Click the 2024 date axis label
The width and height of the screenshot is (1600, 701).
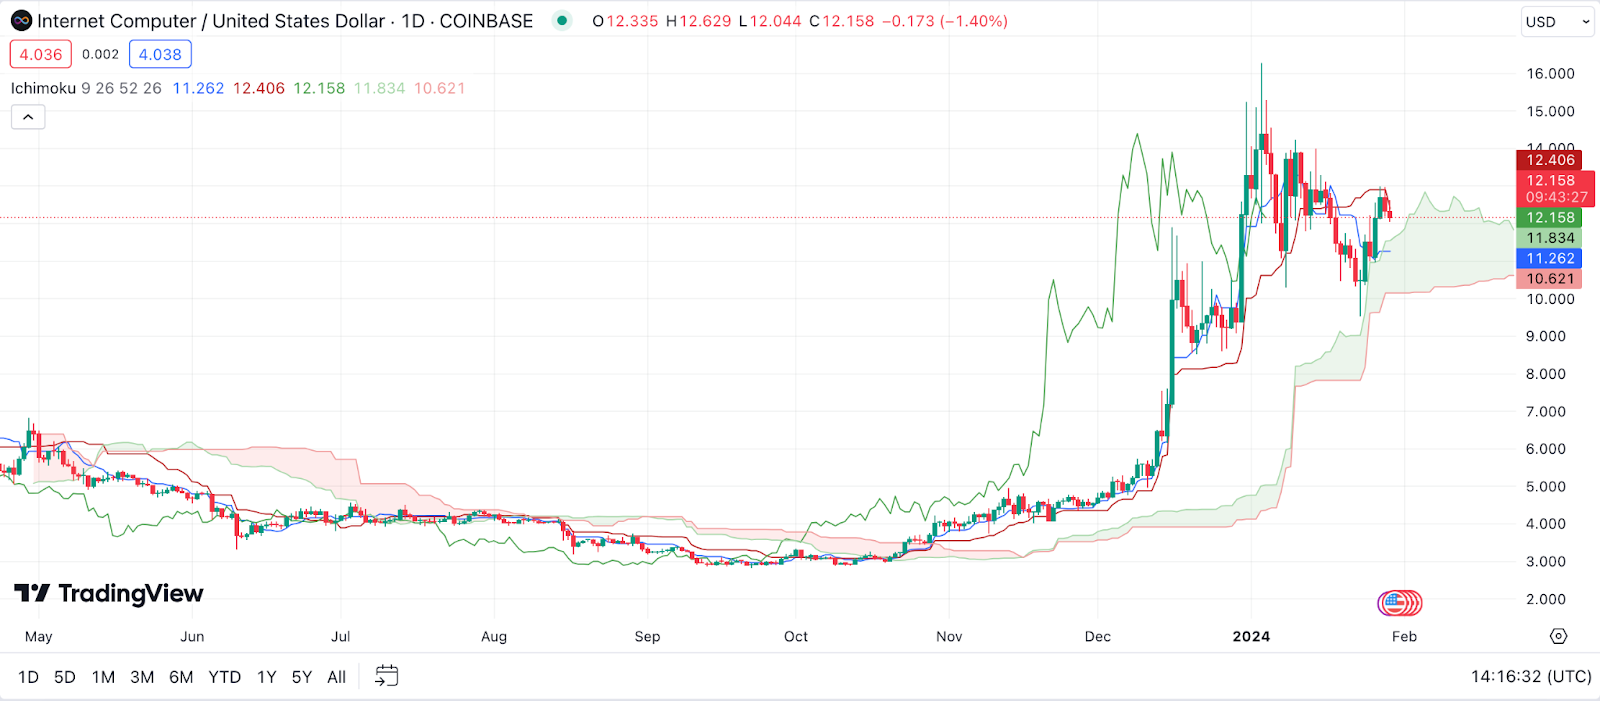point(1251,636)
